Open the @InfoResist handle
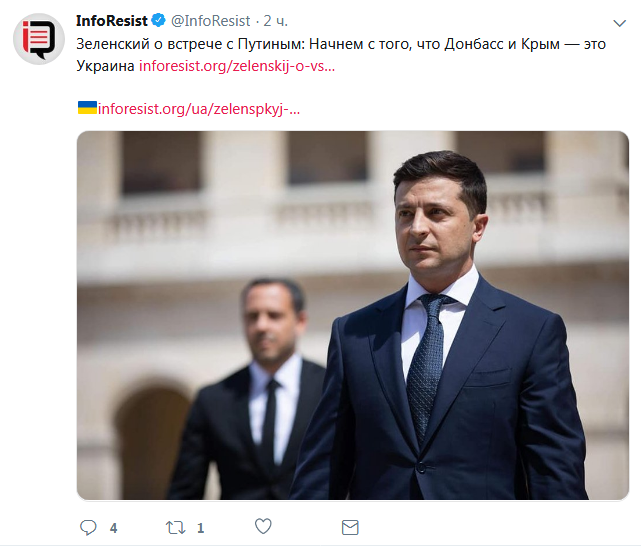641x546 pixels. point(211,21)
